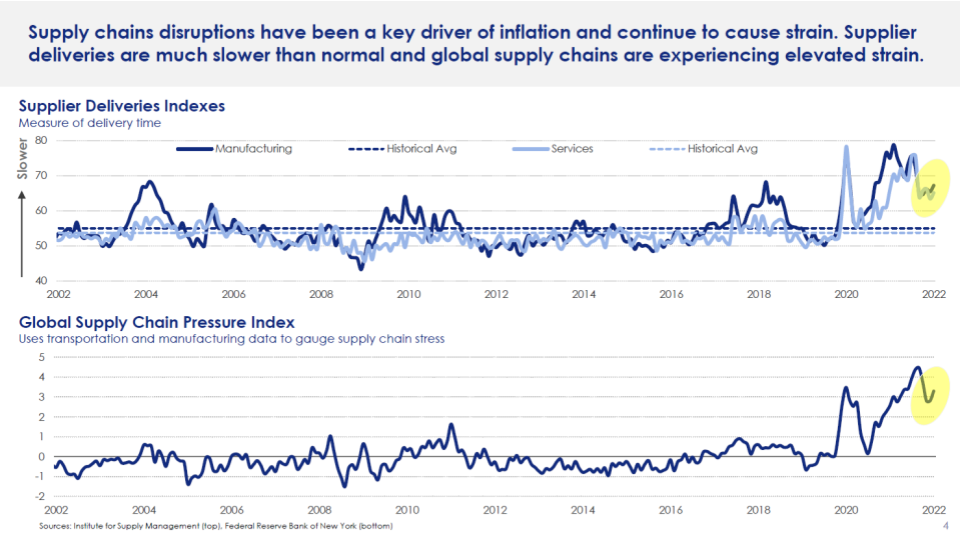Image resolution: width=960 pixels, height=540 pixels.
Task: Click the Global Supply Chain Pressure Index title
Action: [x=156, y=323]
